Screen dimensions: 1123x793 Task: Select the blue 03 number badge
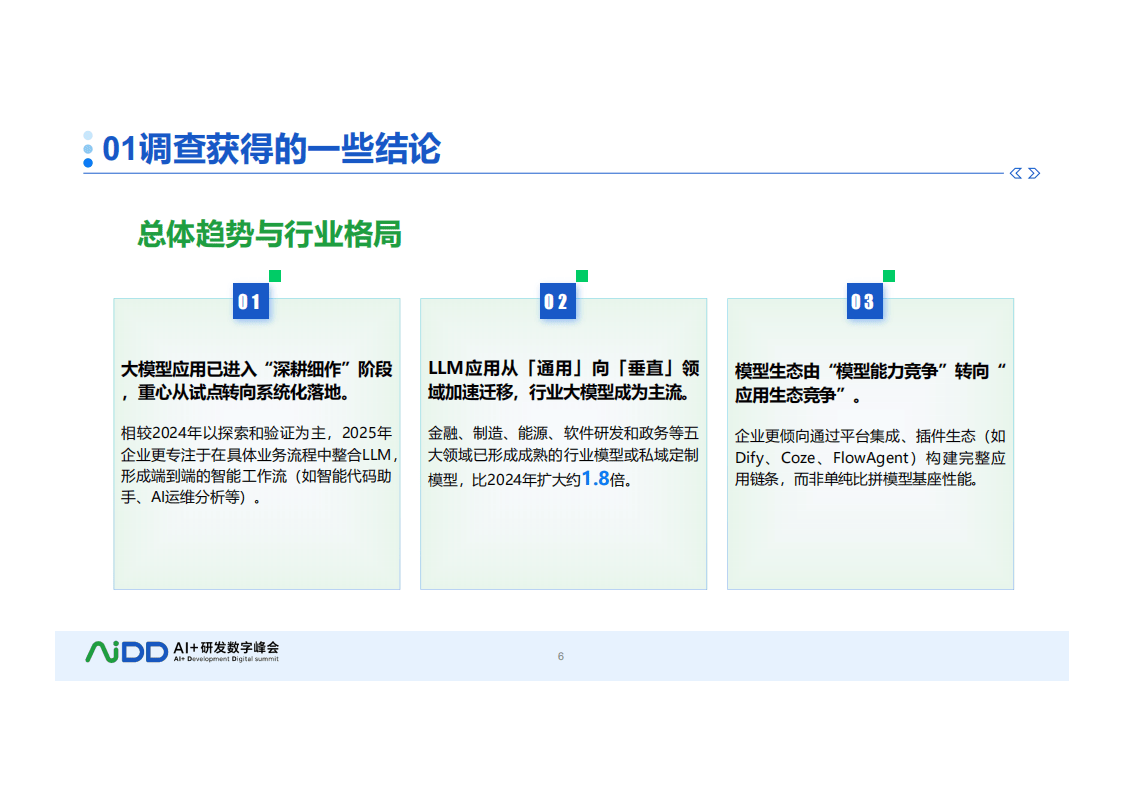pyautogui.click(x=862, y=302)
